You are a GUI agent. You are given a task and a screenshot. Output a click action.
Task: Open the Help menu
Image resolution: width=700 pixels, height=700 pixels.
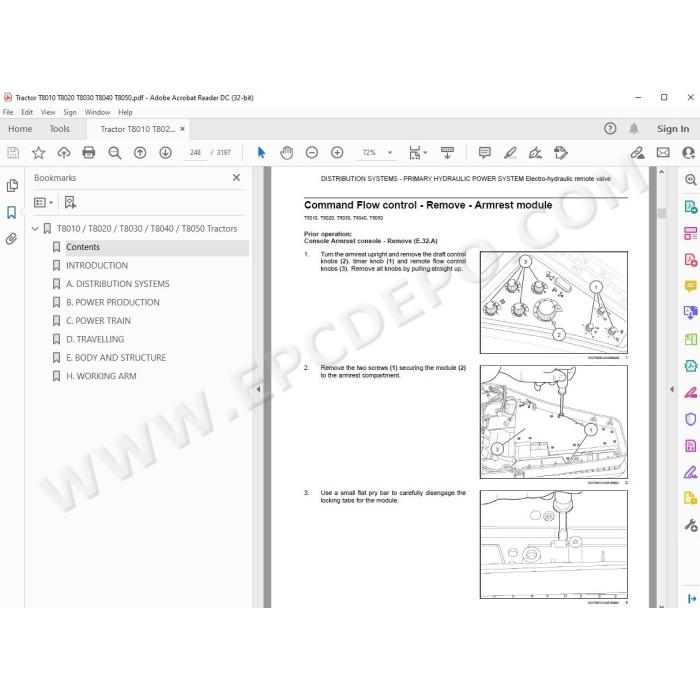125,112
